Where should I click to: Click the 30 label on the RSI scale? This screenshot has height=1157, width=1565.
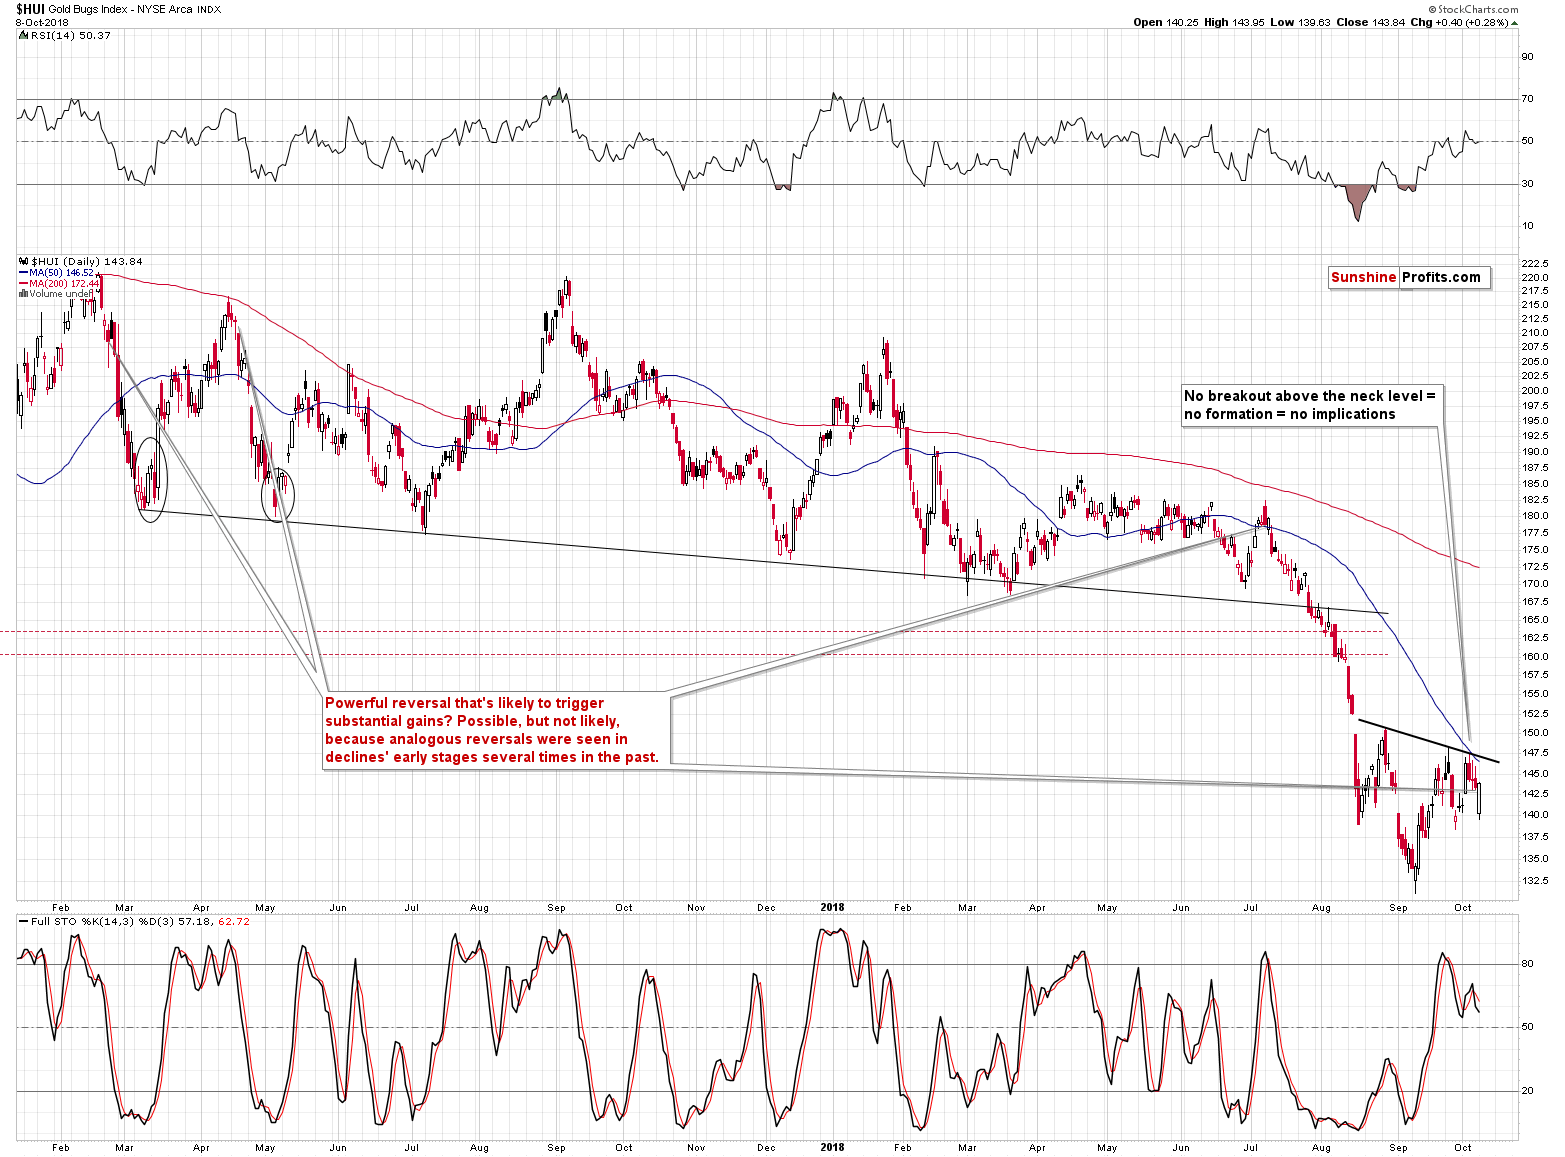pos(1527,184)
